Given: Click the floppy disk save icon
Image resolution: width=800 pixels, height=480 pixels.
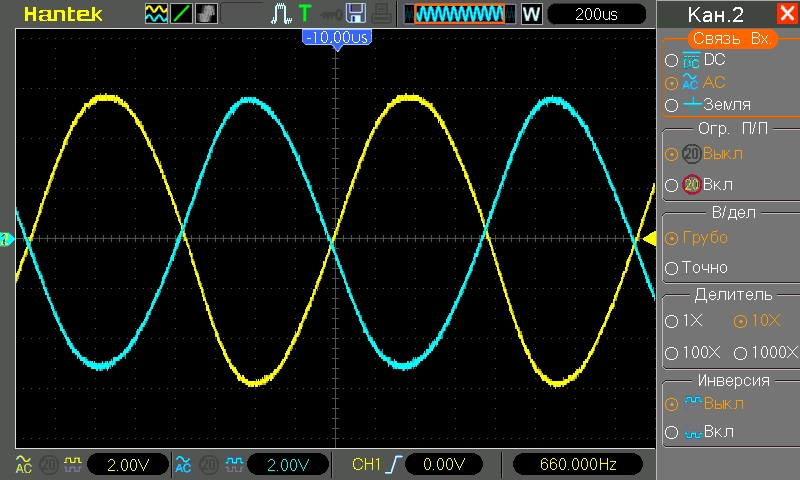Looking at the screenshot, I should pos(356,14).
